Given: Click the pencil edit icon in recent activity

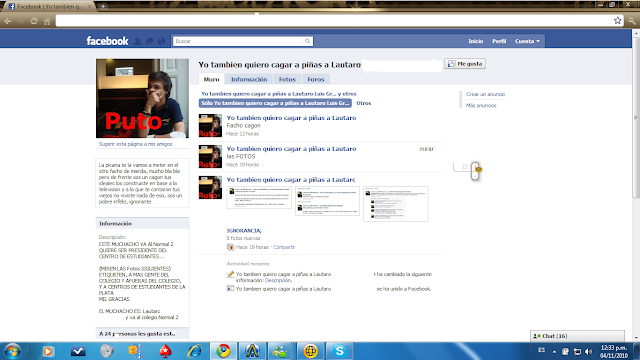Looking at the screenshot, I should [x=230, y=274].
